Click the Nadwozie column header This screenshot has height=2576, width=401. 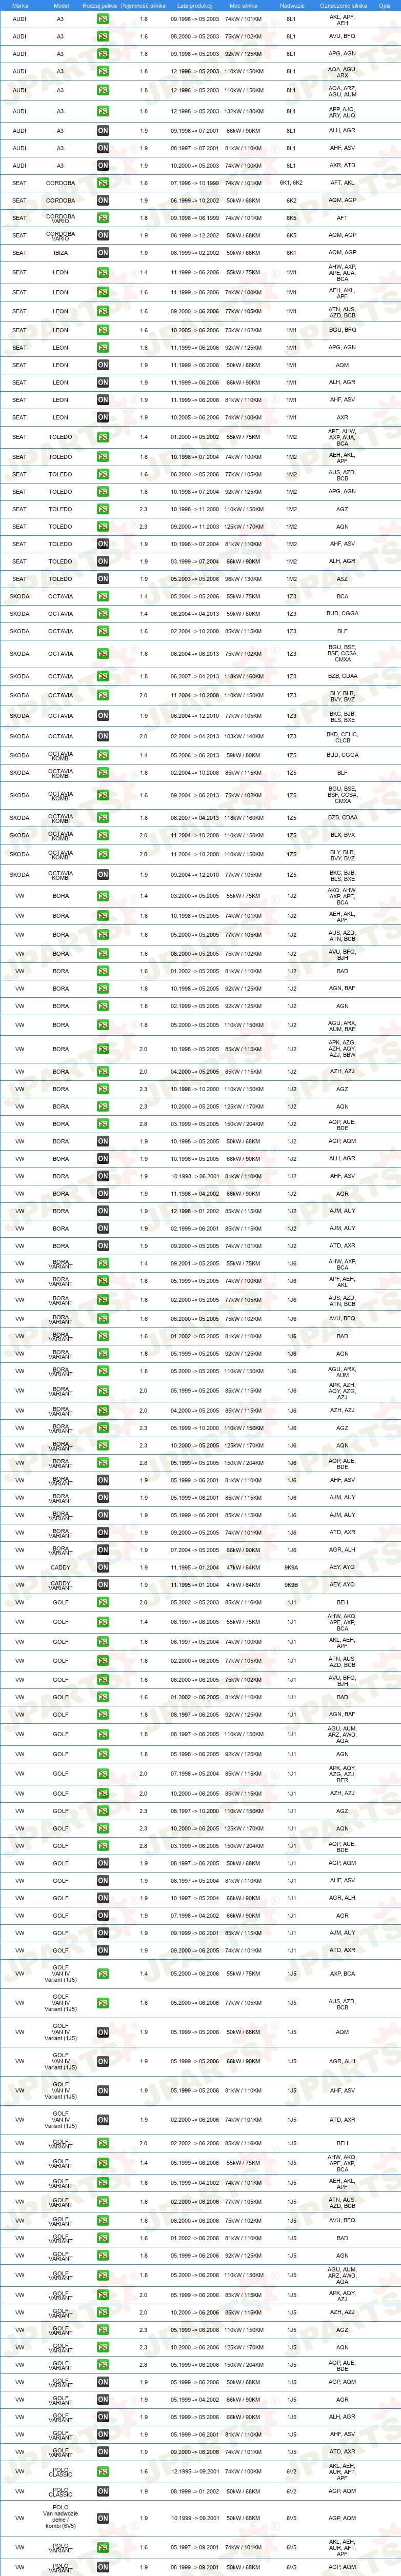[x=292, y=5]
